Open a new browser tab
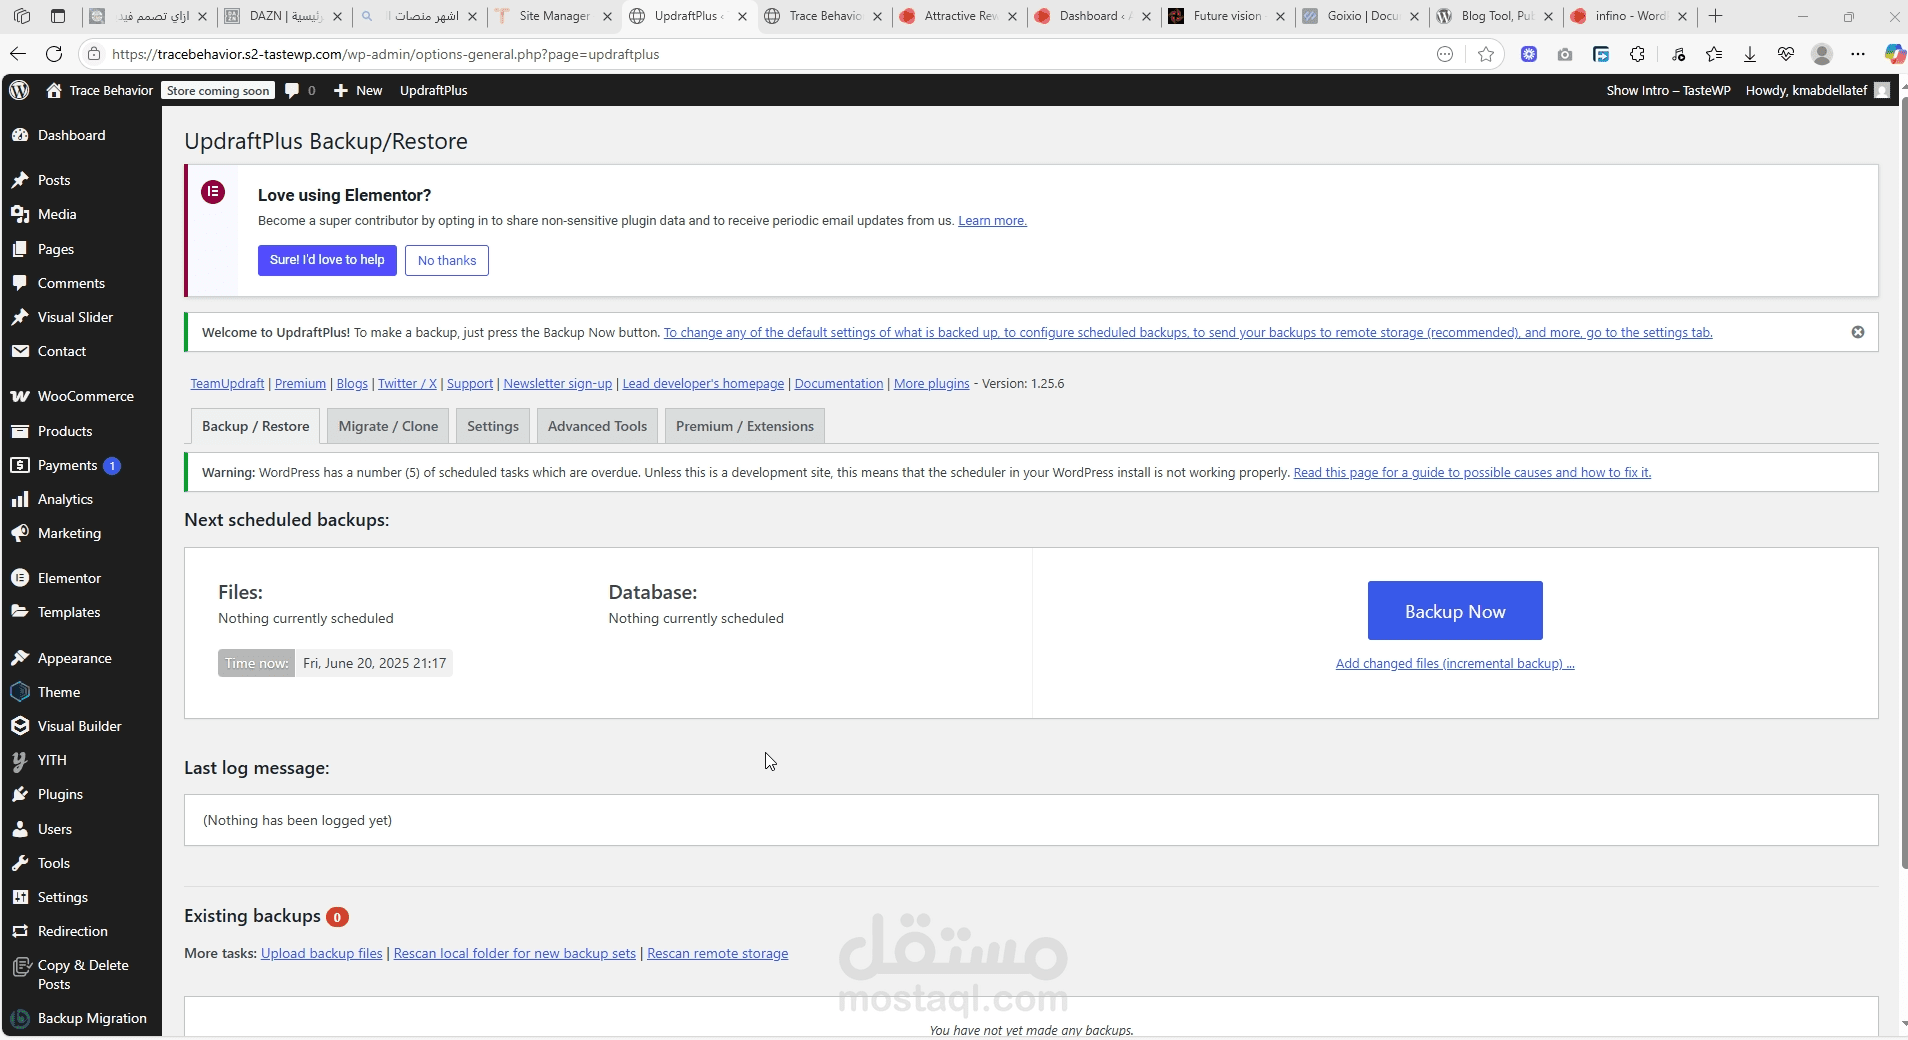The height and width of the screenshot is (1040, 1908). pyautogui.click(x=1716, y=16)
